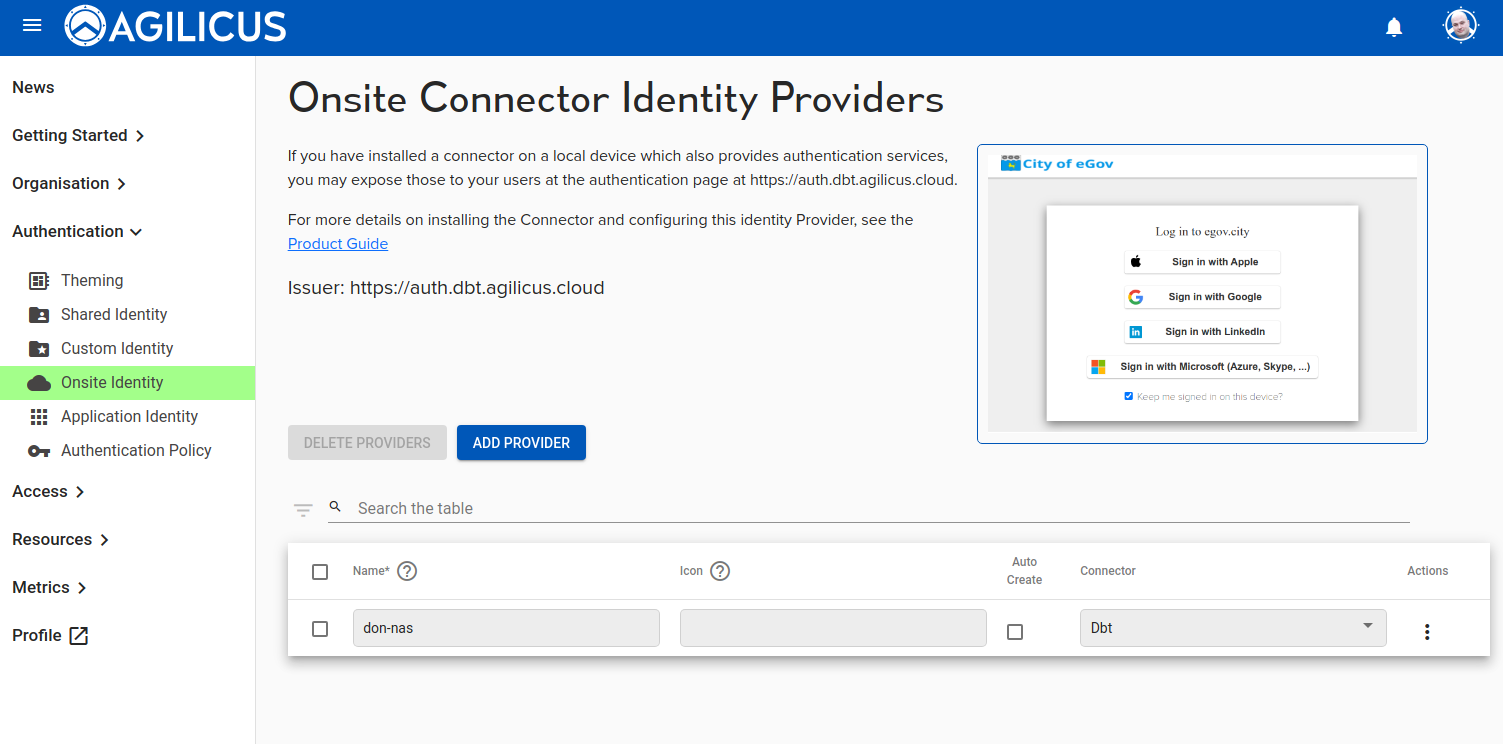Click the Agilicus logo
The height and width of the screenshot is (744, 1503).
(x=176, y=27)
